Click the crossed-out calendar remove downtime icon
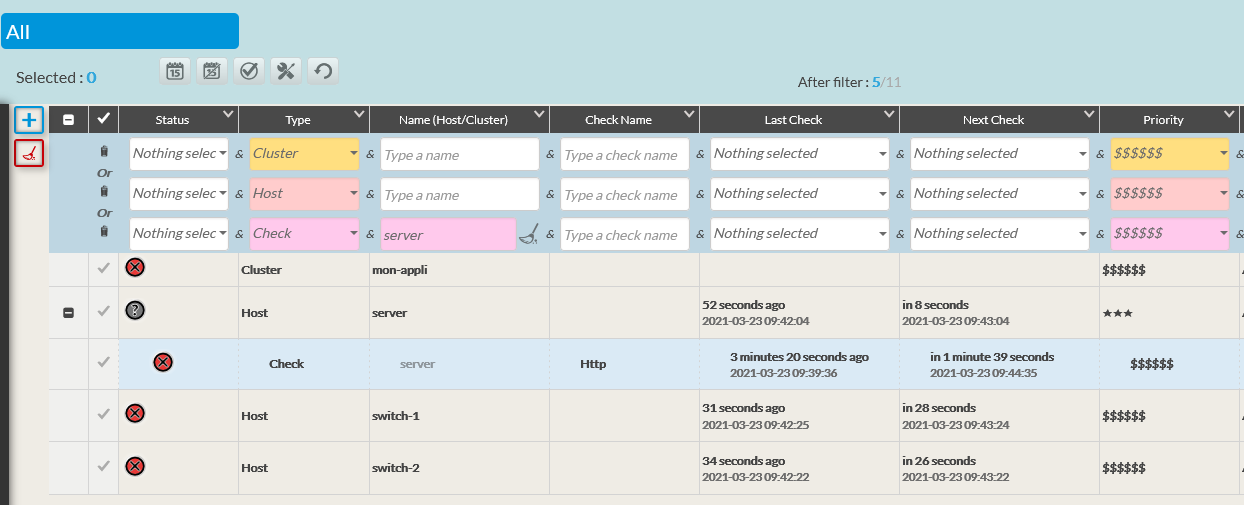This screenshot has width=1244, height=505. tap(211, 70)
